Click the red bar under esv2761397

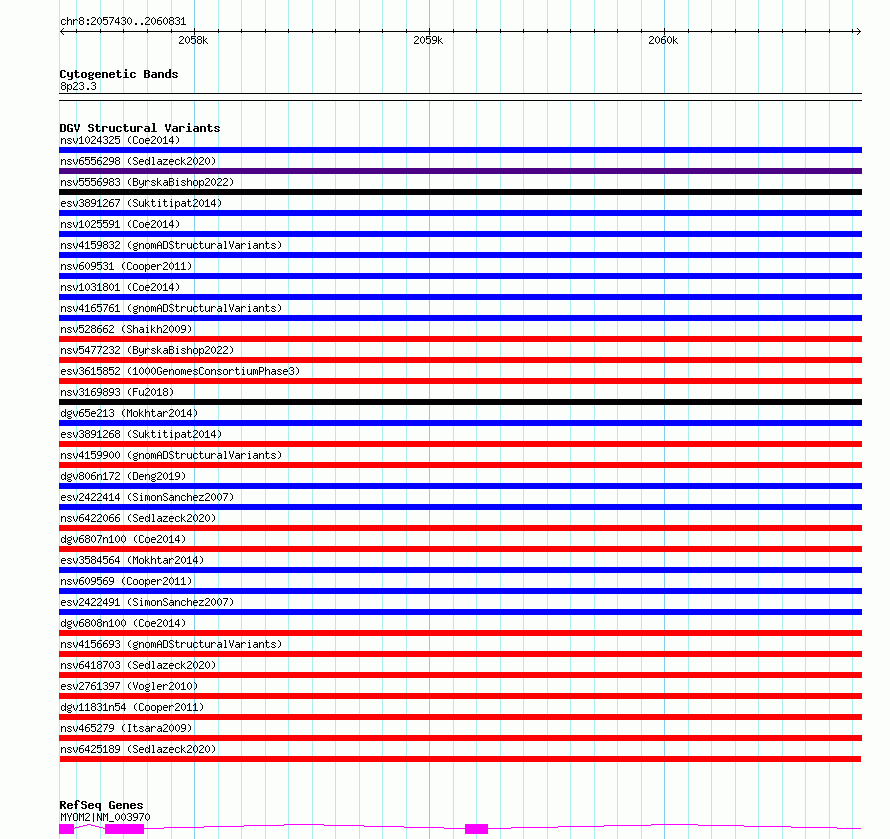point(460,696)
